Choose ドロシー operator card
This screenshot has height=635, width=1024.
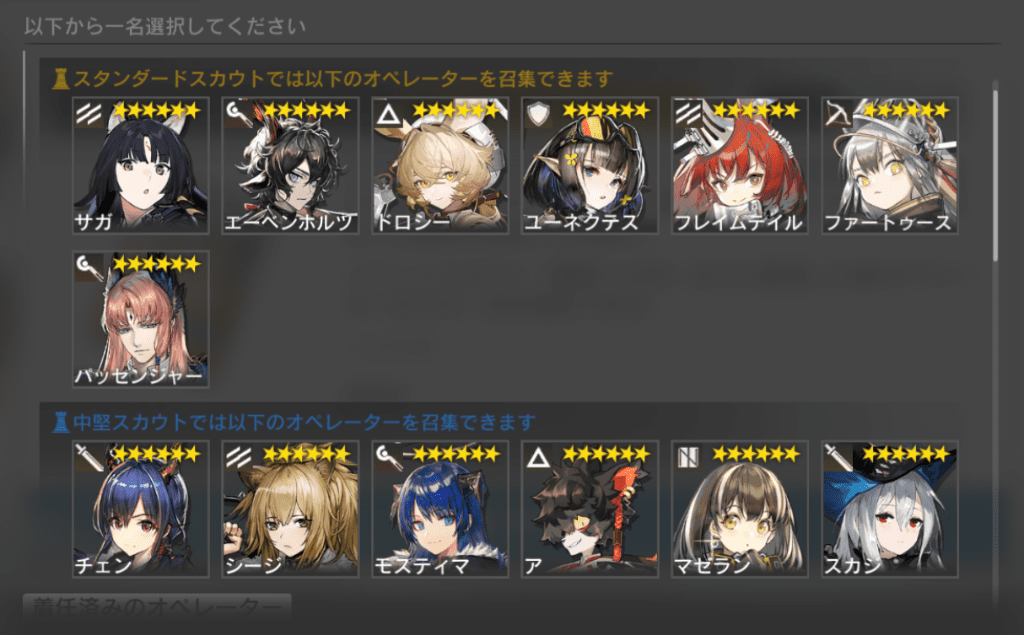click(x=440, y=165)
